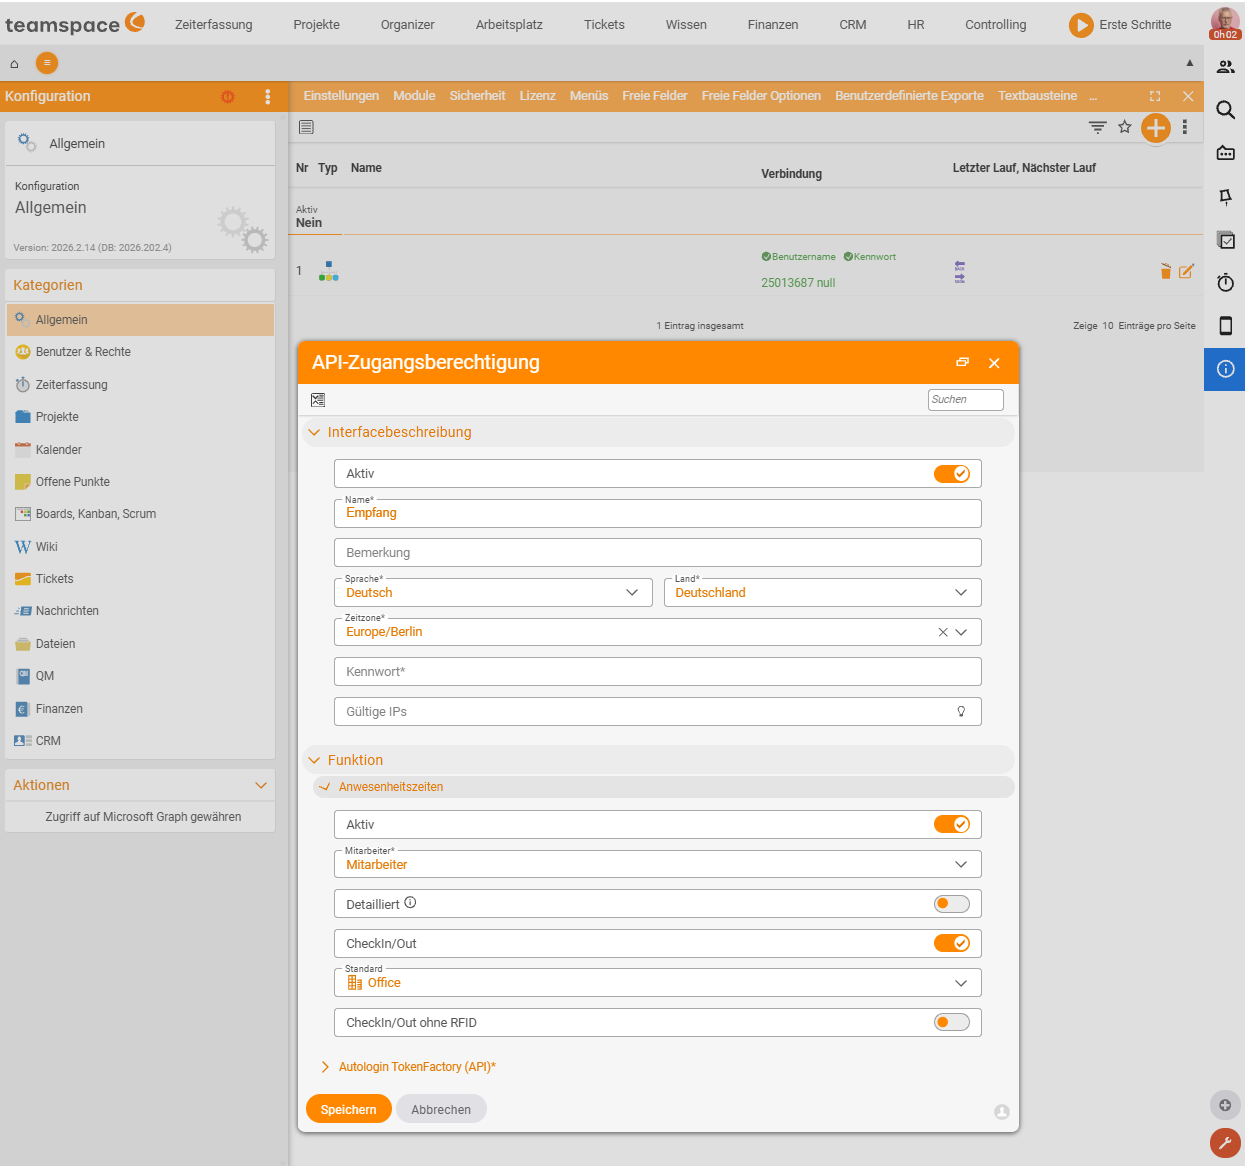This screenshot has height=1166, width=1245.
Task: Click the Speichern button
Action: [x=349, y=1109]
